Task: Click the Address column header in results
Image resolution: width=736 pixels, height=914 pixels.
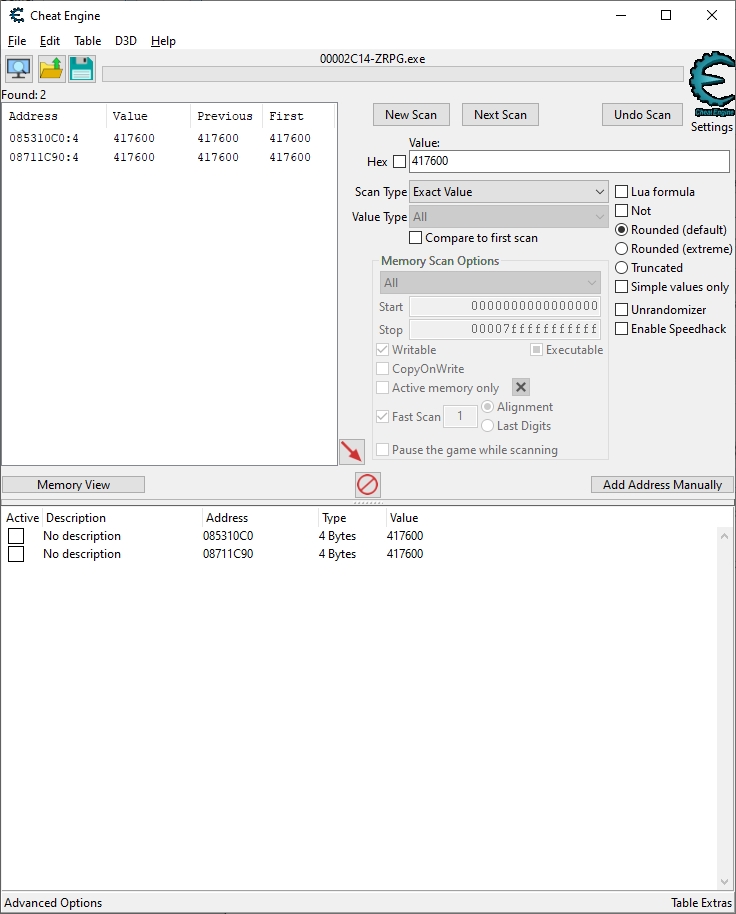Action: click(x=55, y=116)
